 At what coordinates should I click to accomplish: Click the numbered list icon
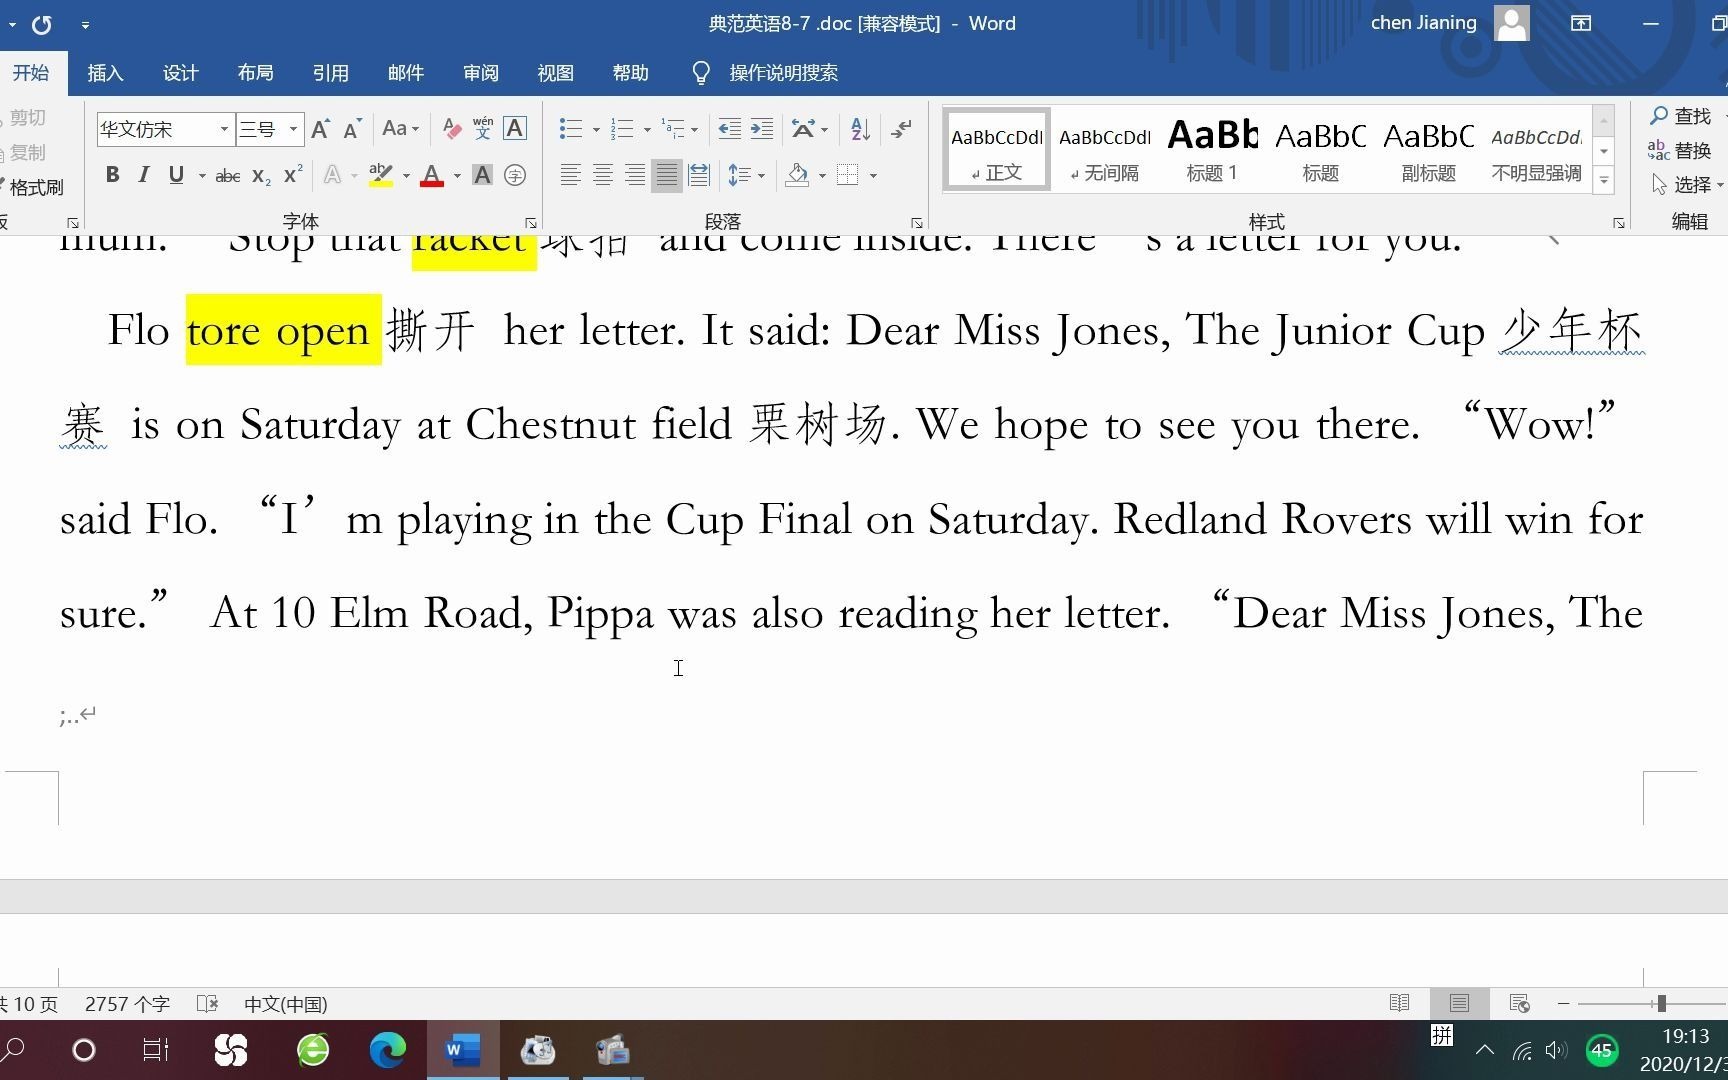click(x=623, y=129)
